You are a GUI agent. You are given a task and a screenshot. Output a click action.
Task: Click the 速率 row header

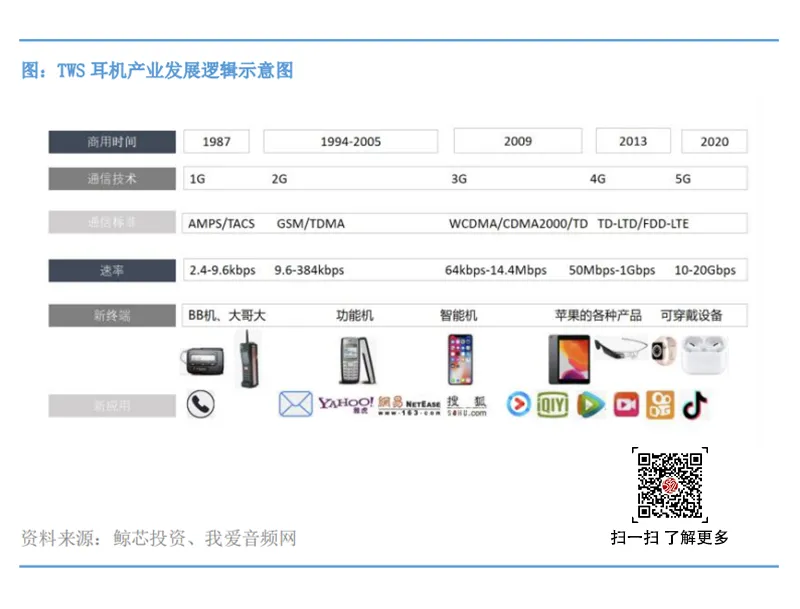(112, 270)
